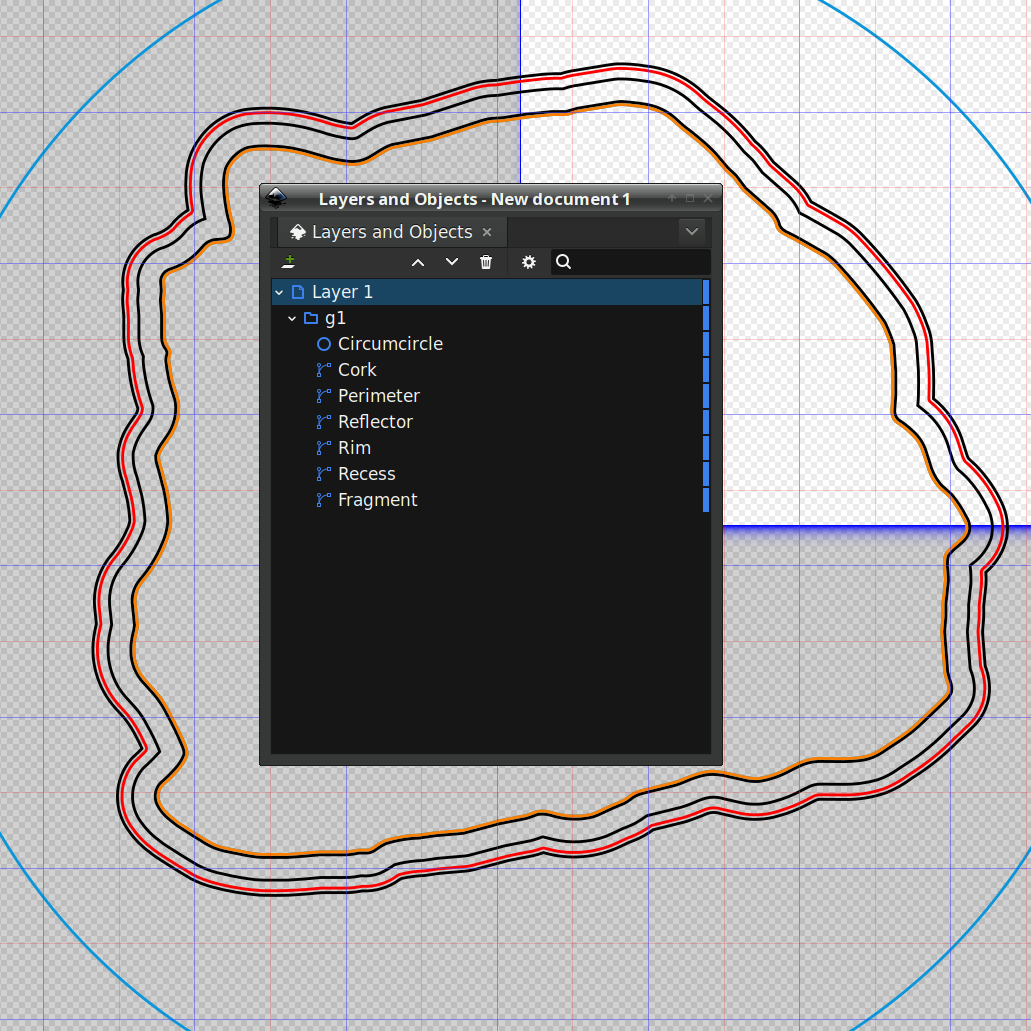Click the blue highlight swatch beside Fragment

click(x=705, y=499)
